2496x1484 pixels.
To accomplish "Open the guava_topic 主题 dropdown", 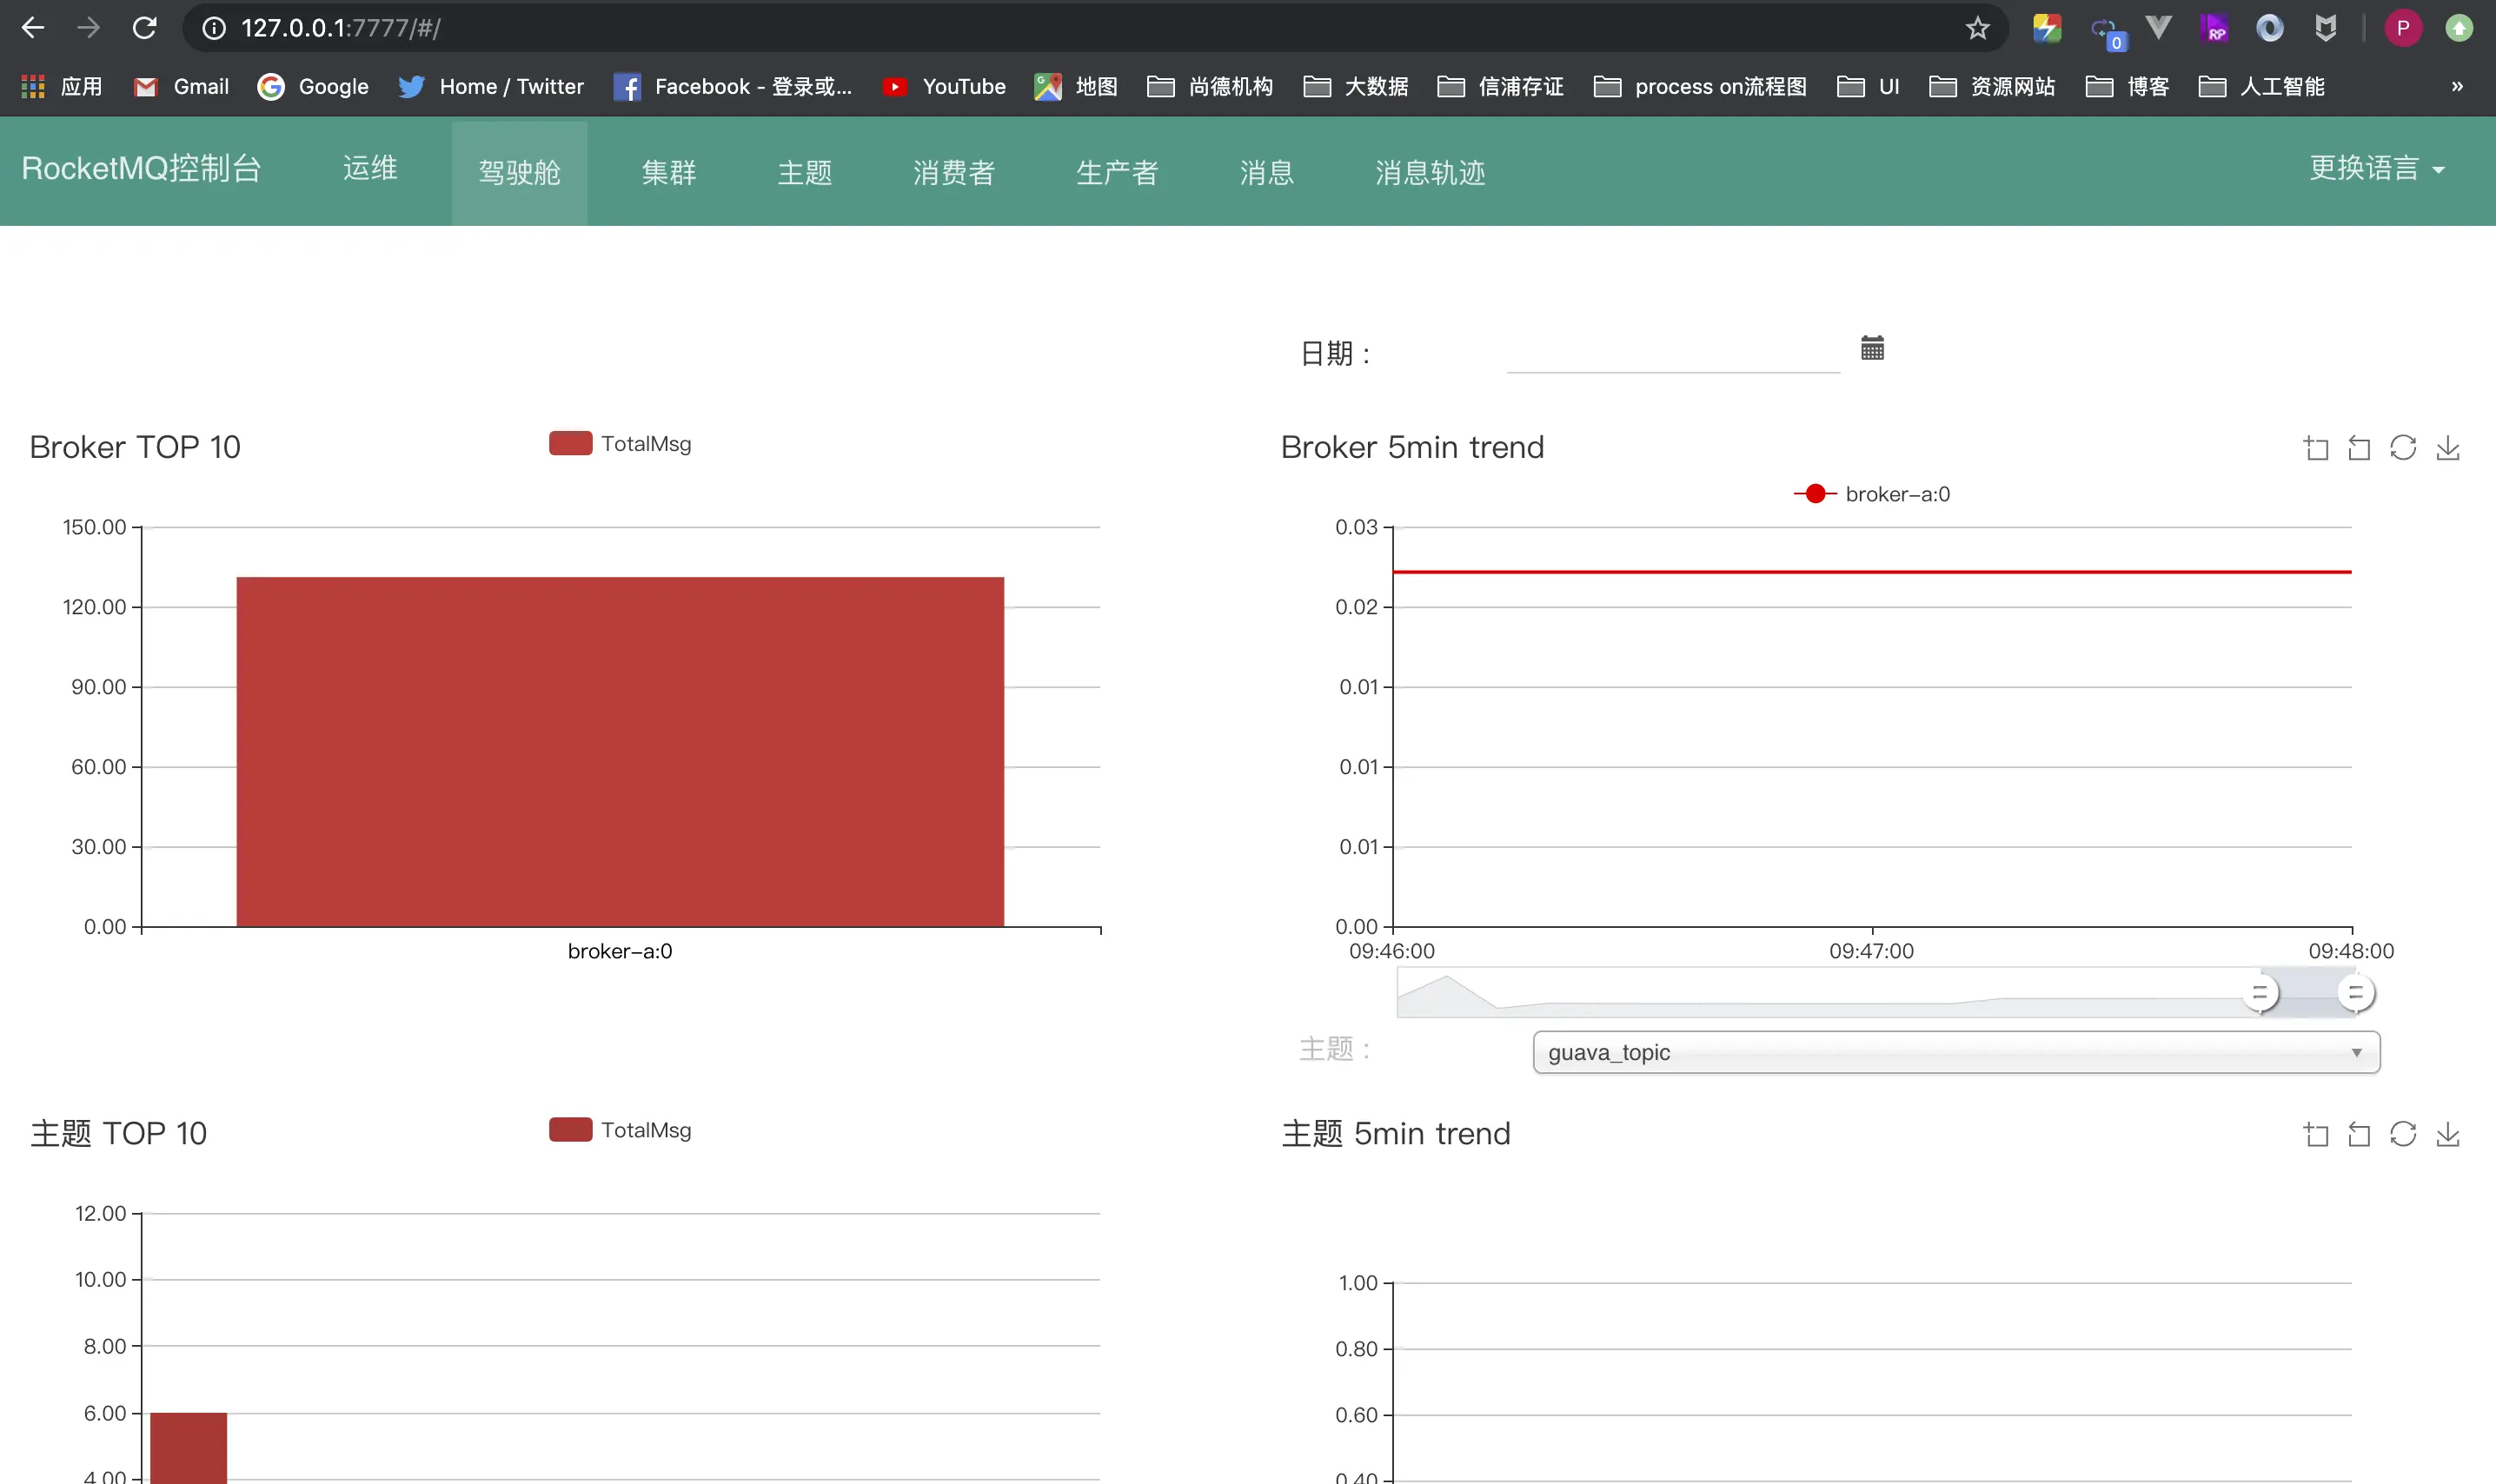I will [x=1955, y=1052].
